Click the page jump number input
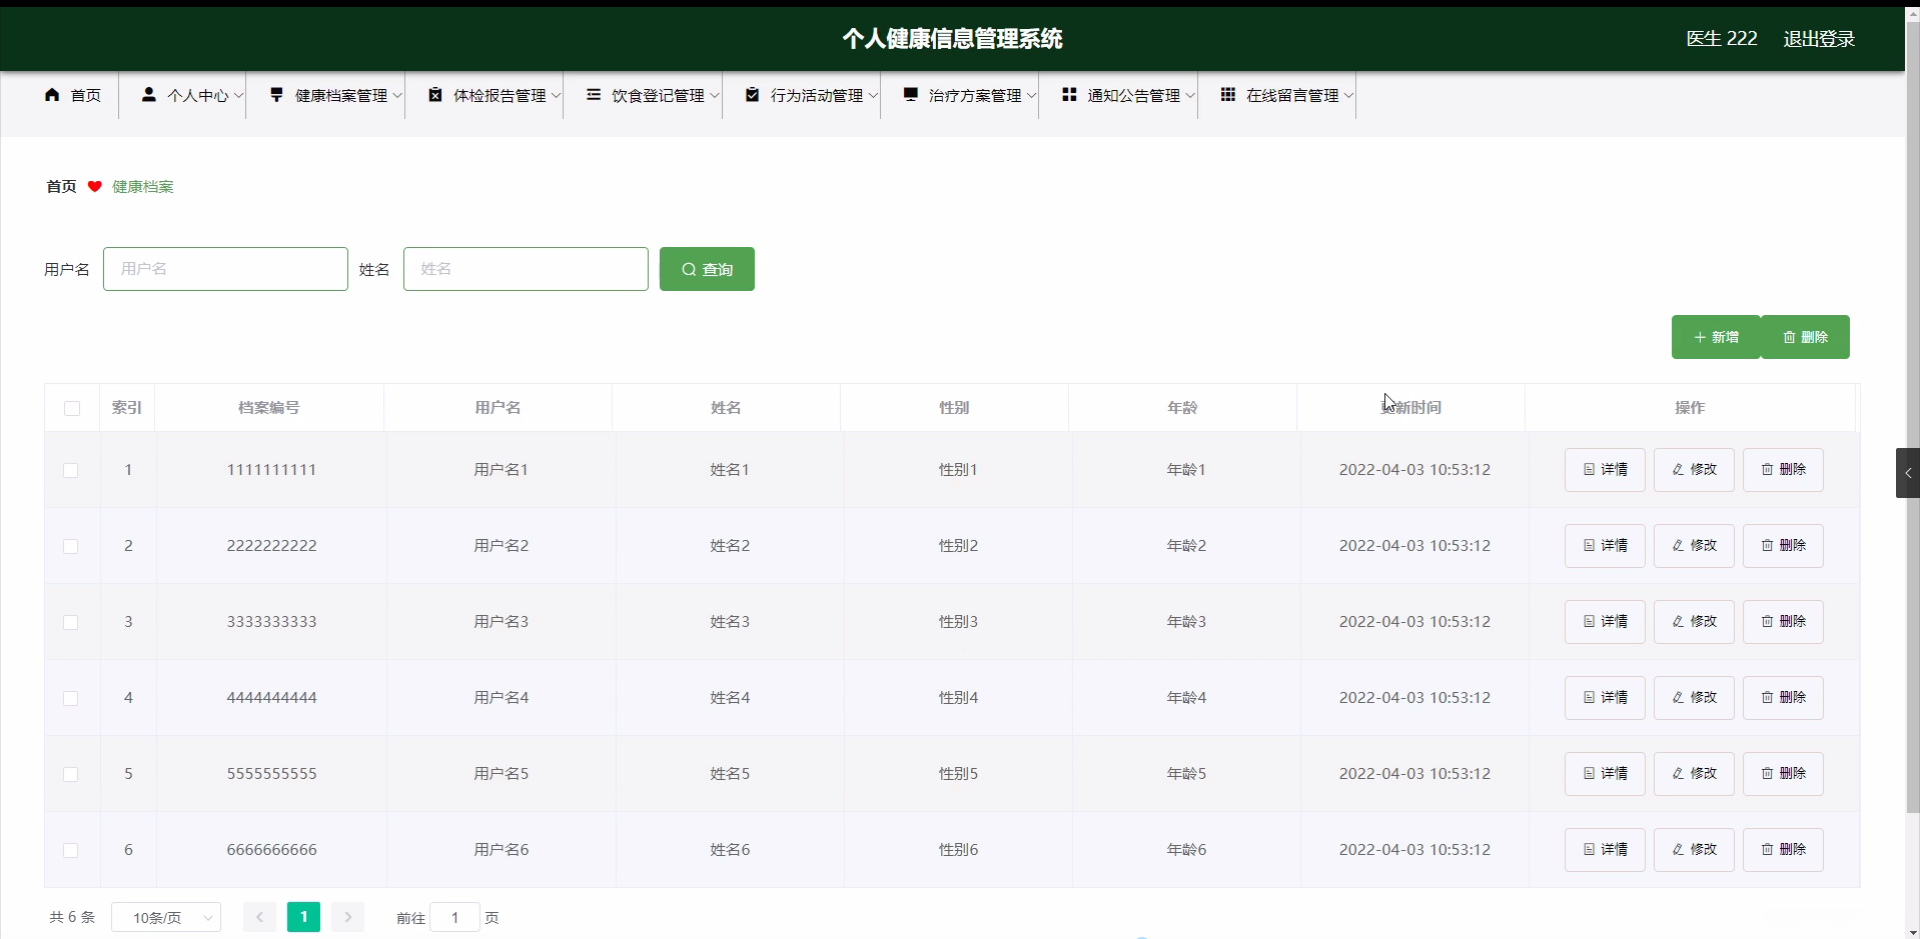This screenshot has width=1920, height=939. (x=455, y=917)
